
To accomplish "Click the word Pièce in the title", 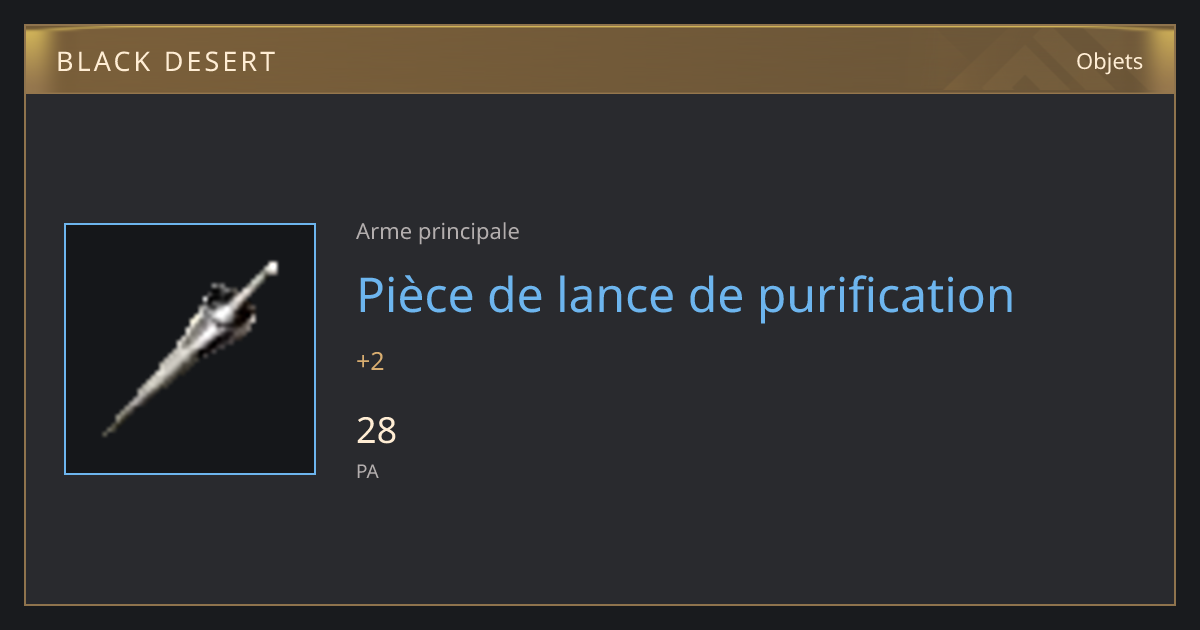I will (x=413, y=294).
